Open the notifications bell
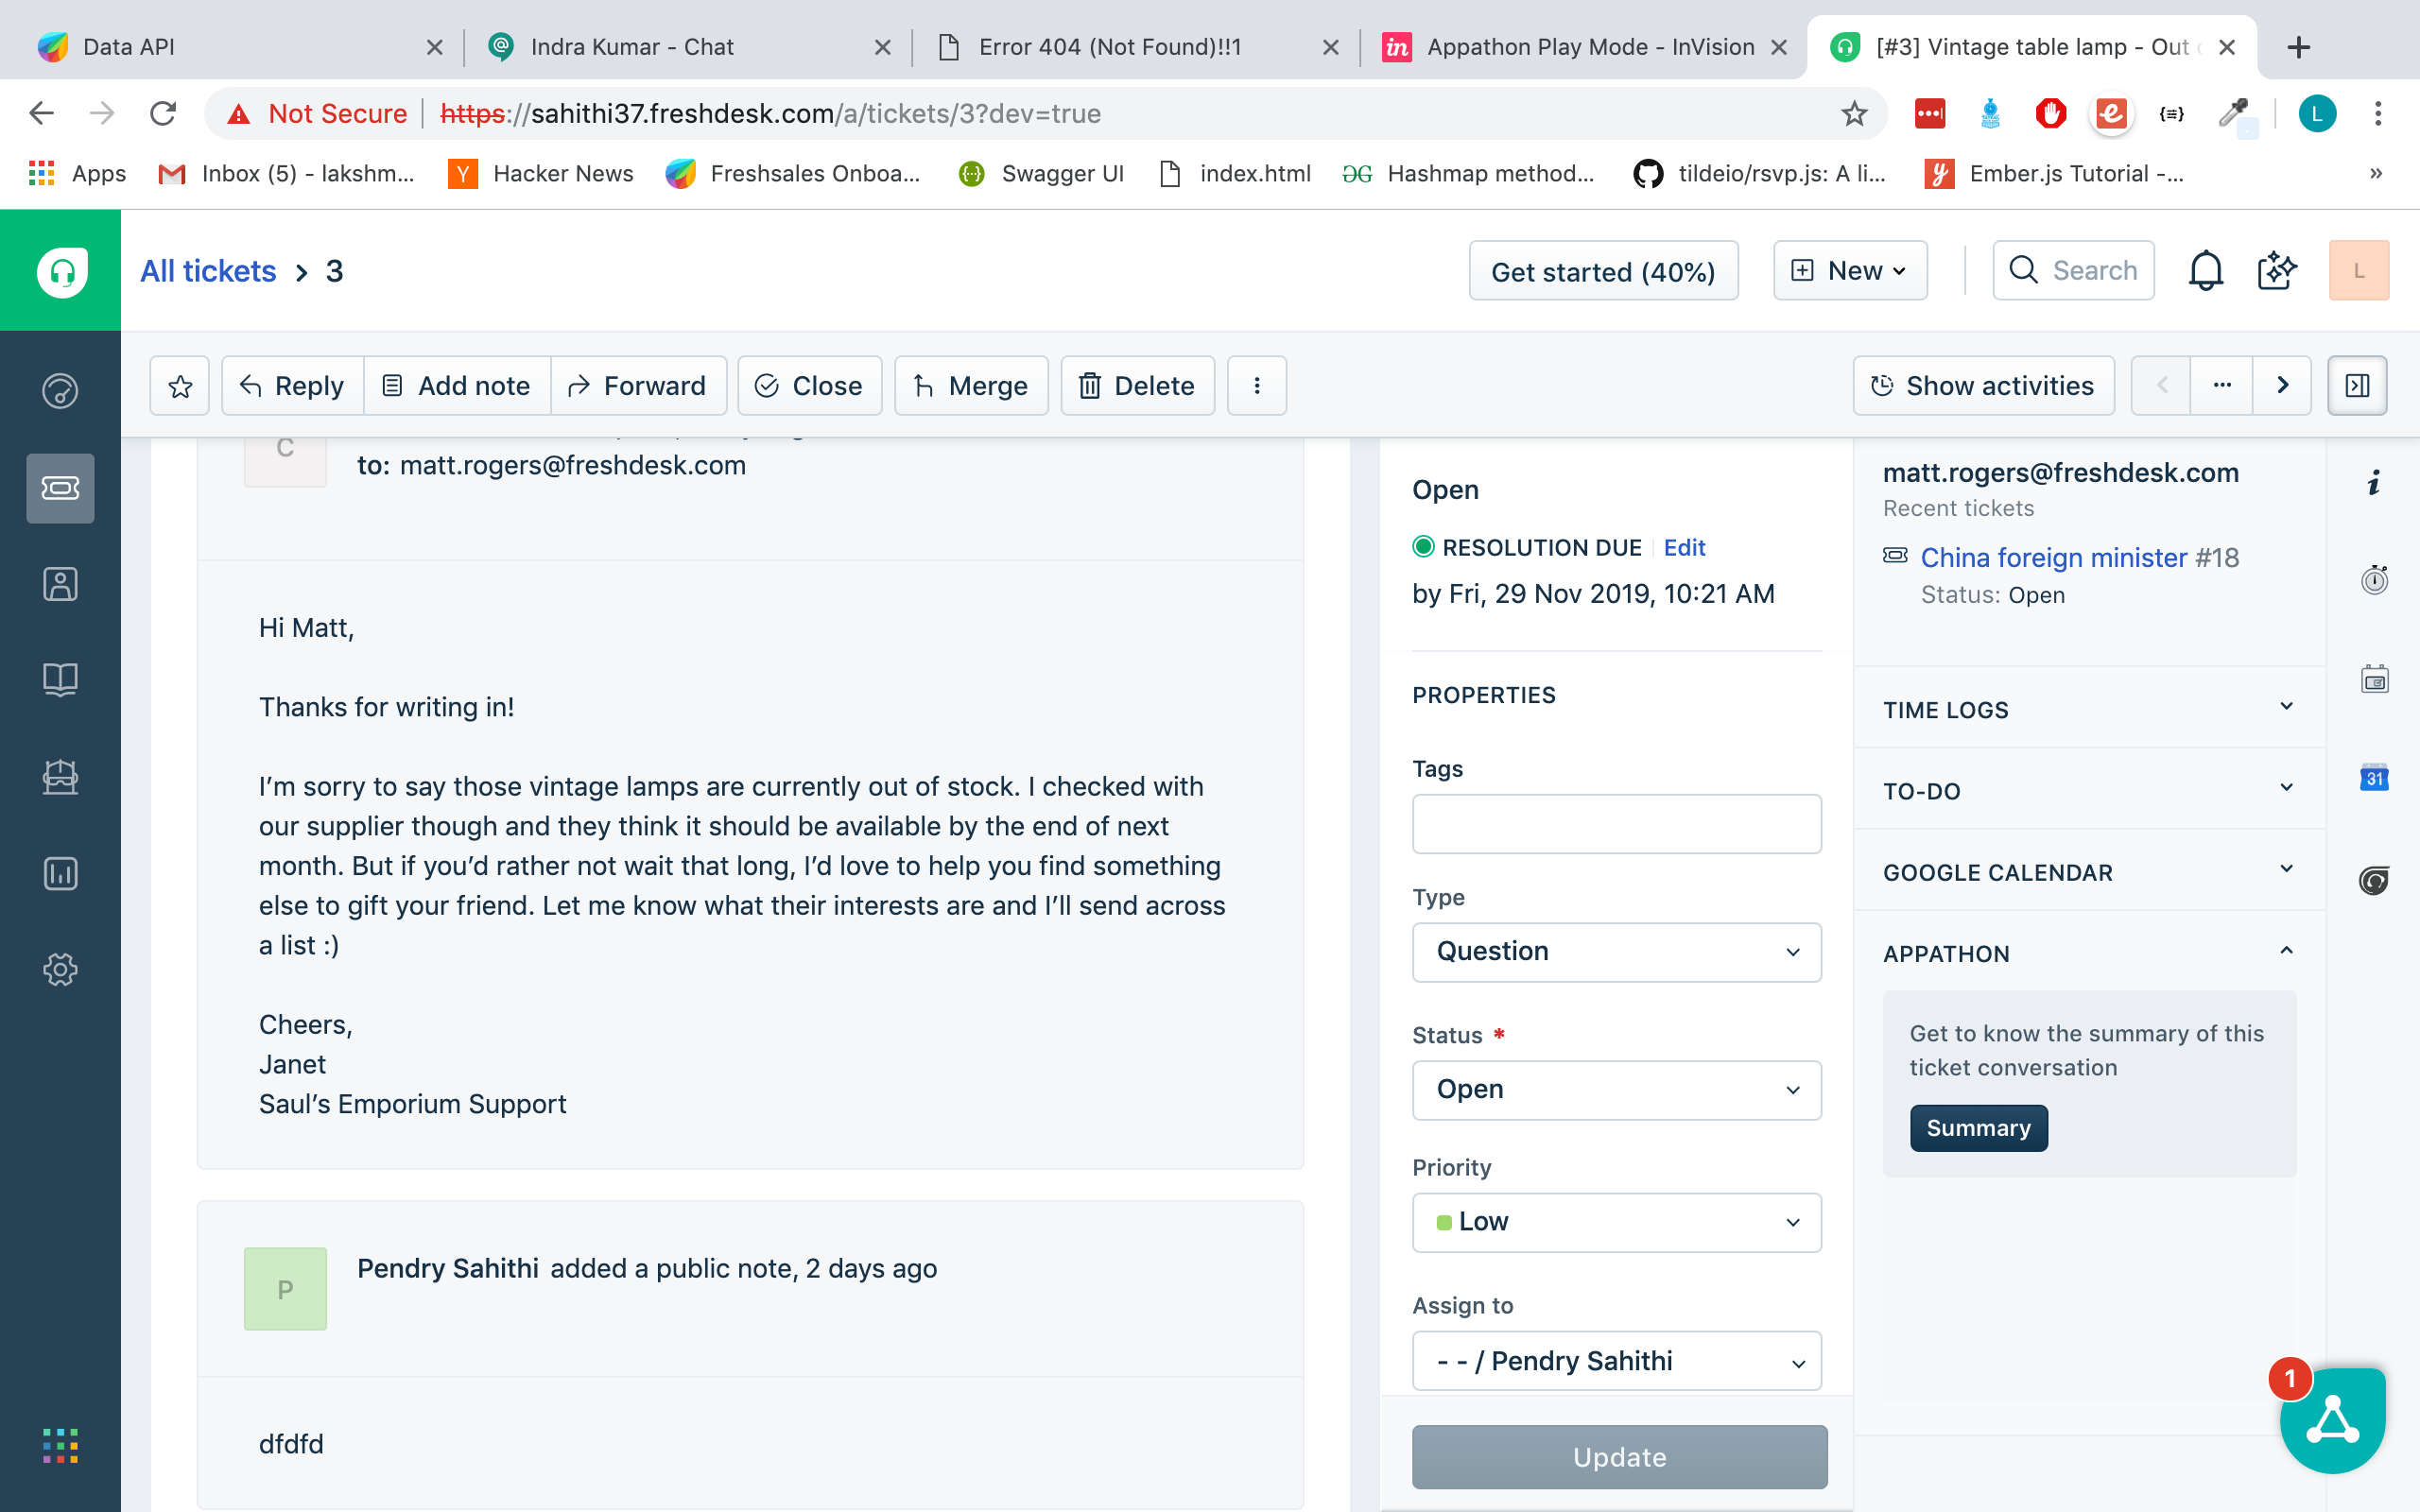Viewport: 2420px width, 1512px height. (x=2205, y=271)
